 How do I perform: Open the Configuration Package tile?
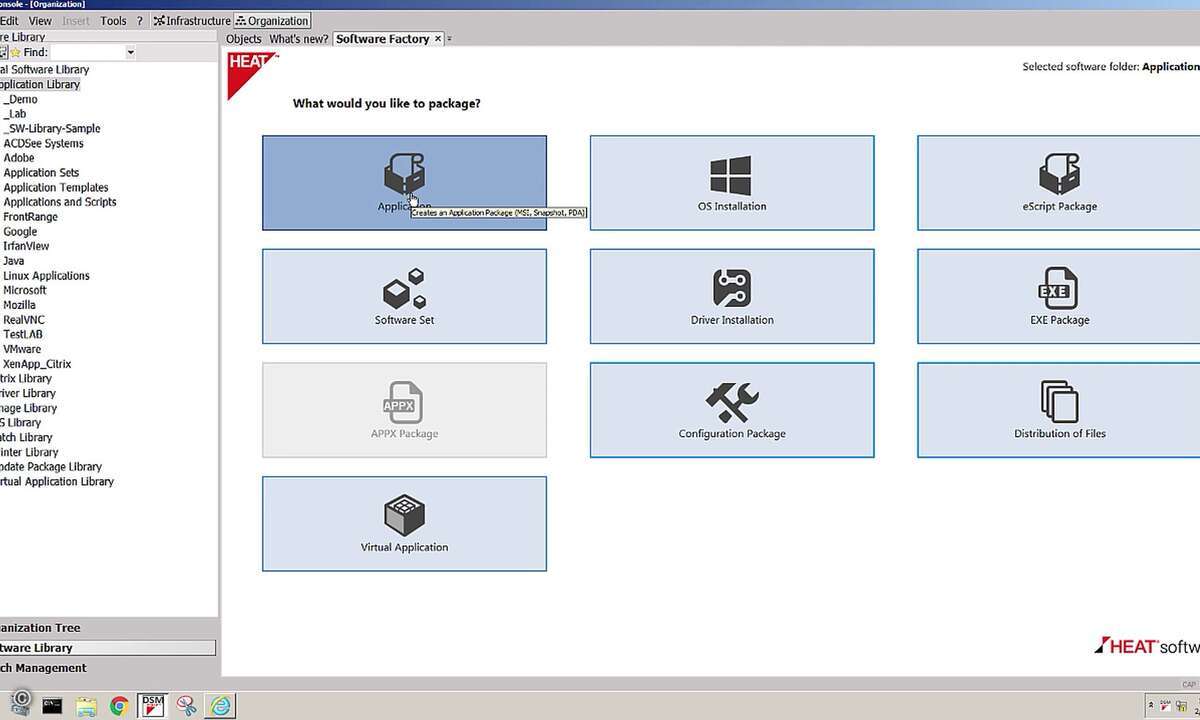[732, 410]
